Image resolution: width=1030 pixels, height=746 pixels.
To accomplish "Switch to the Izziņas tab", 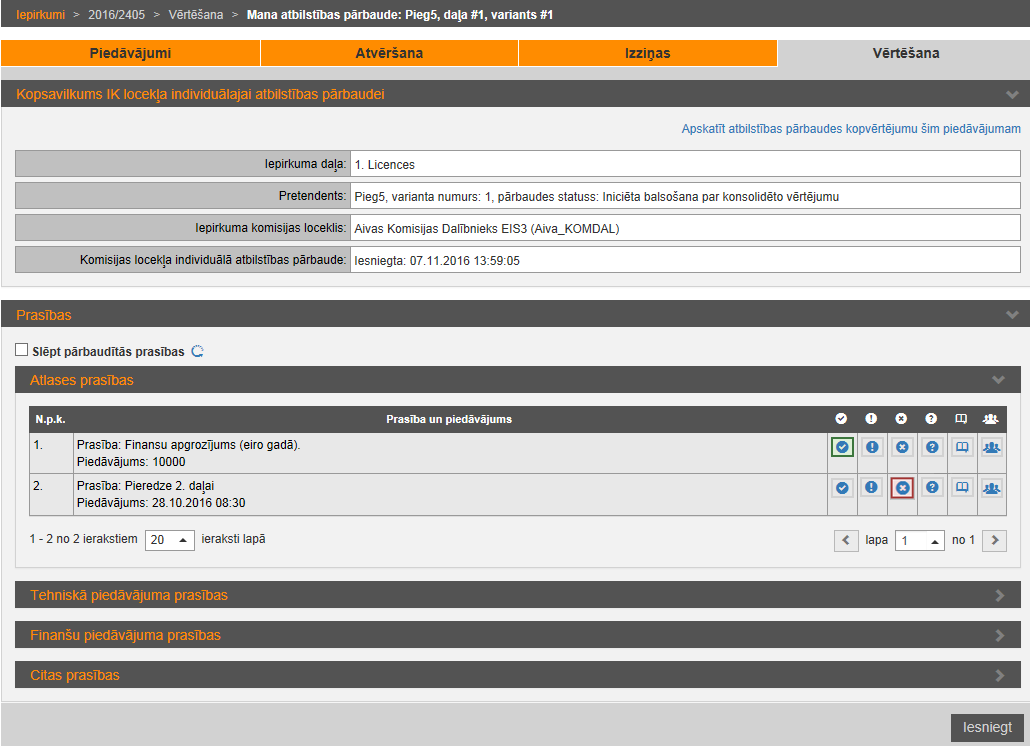I will (647, 53).
